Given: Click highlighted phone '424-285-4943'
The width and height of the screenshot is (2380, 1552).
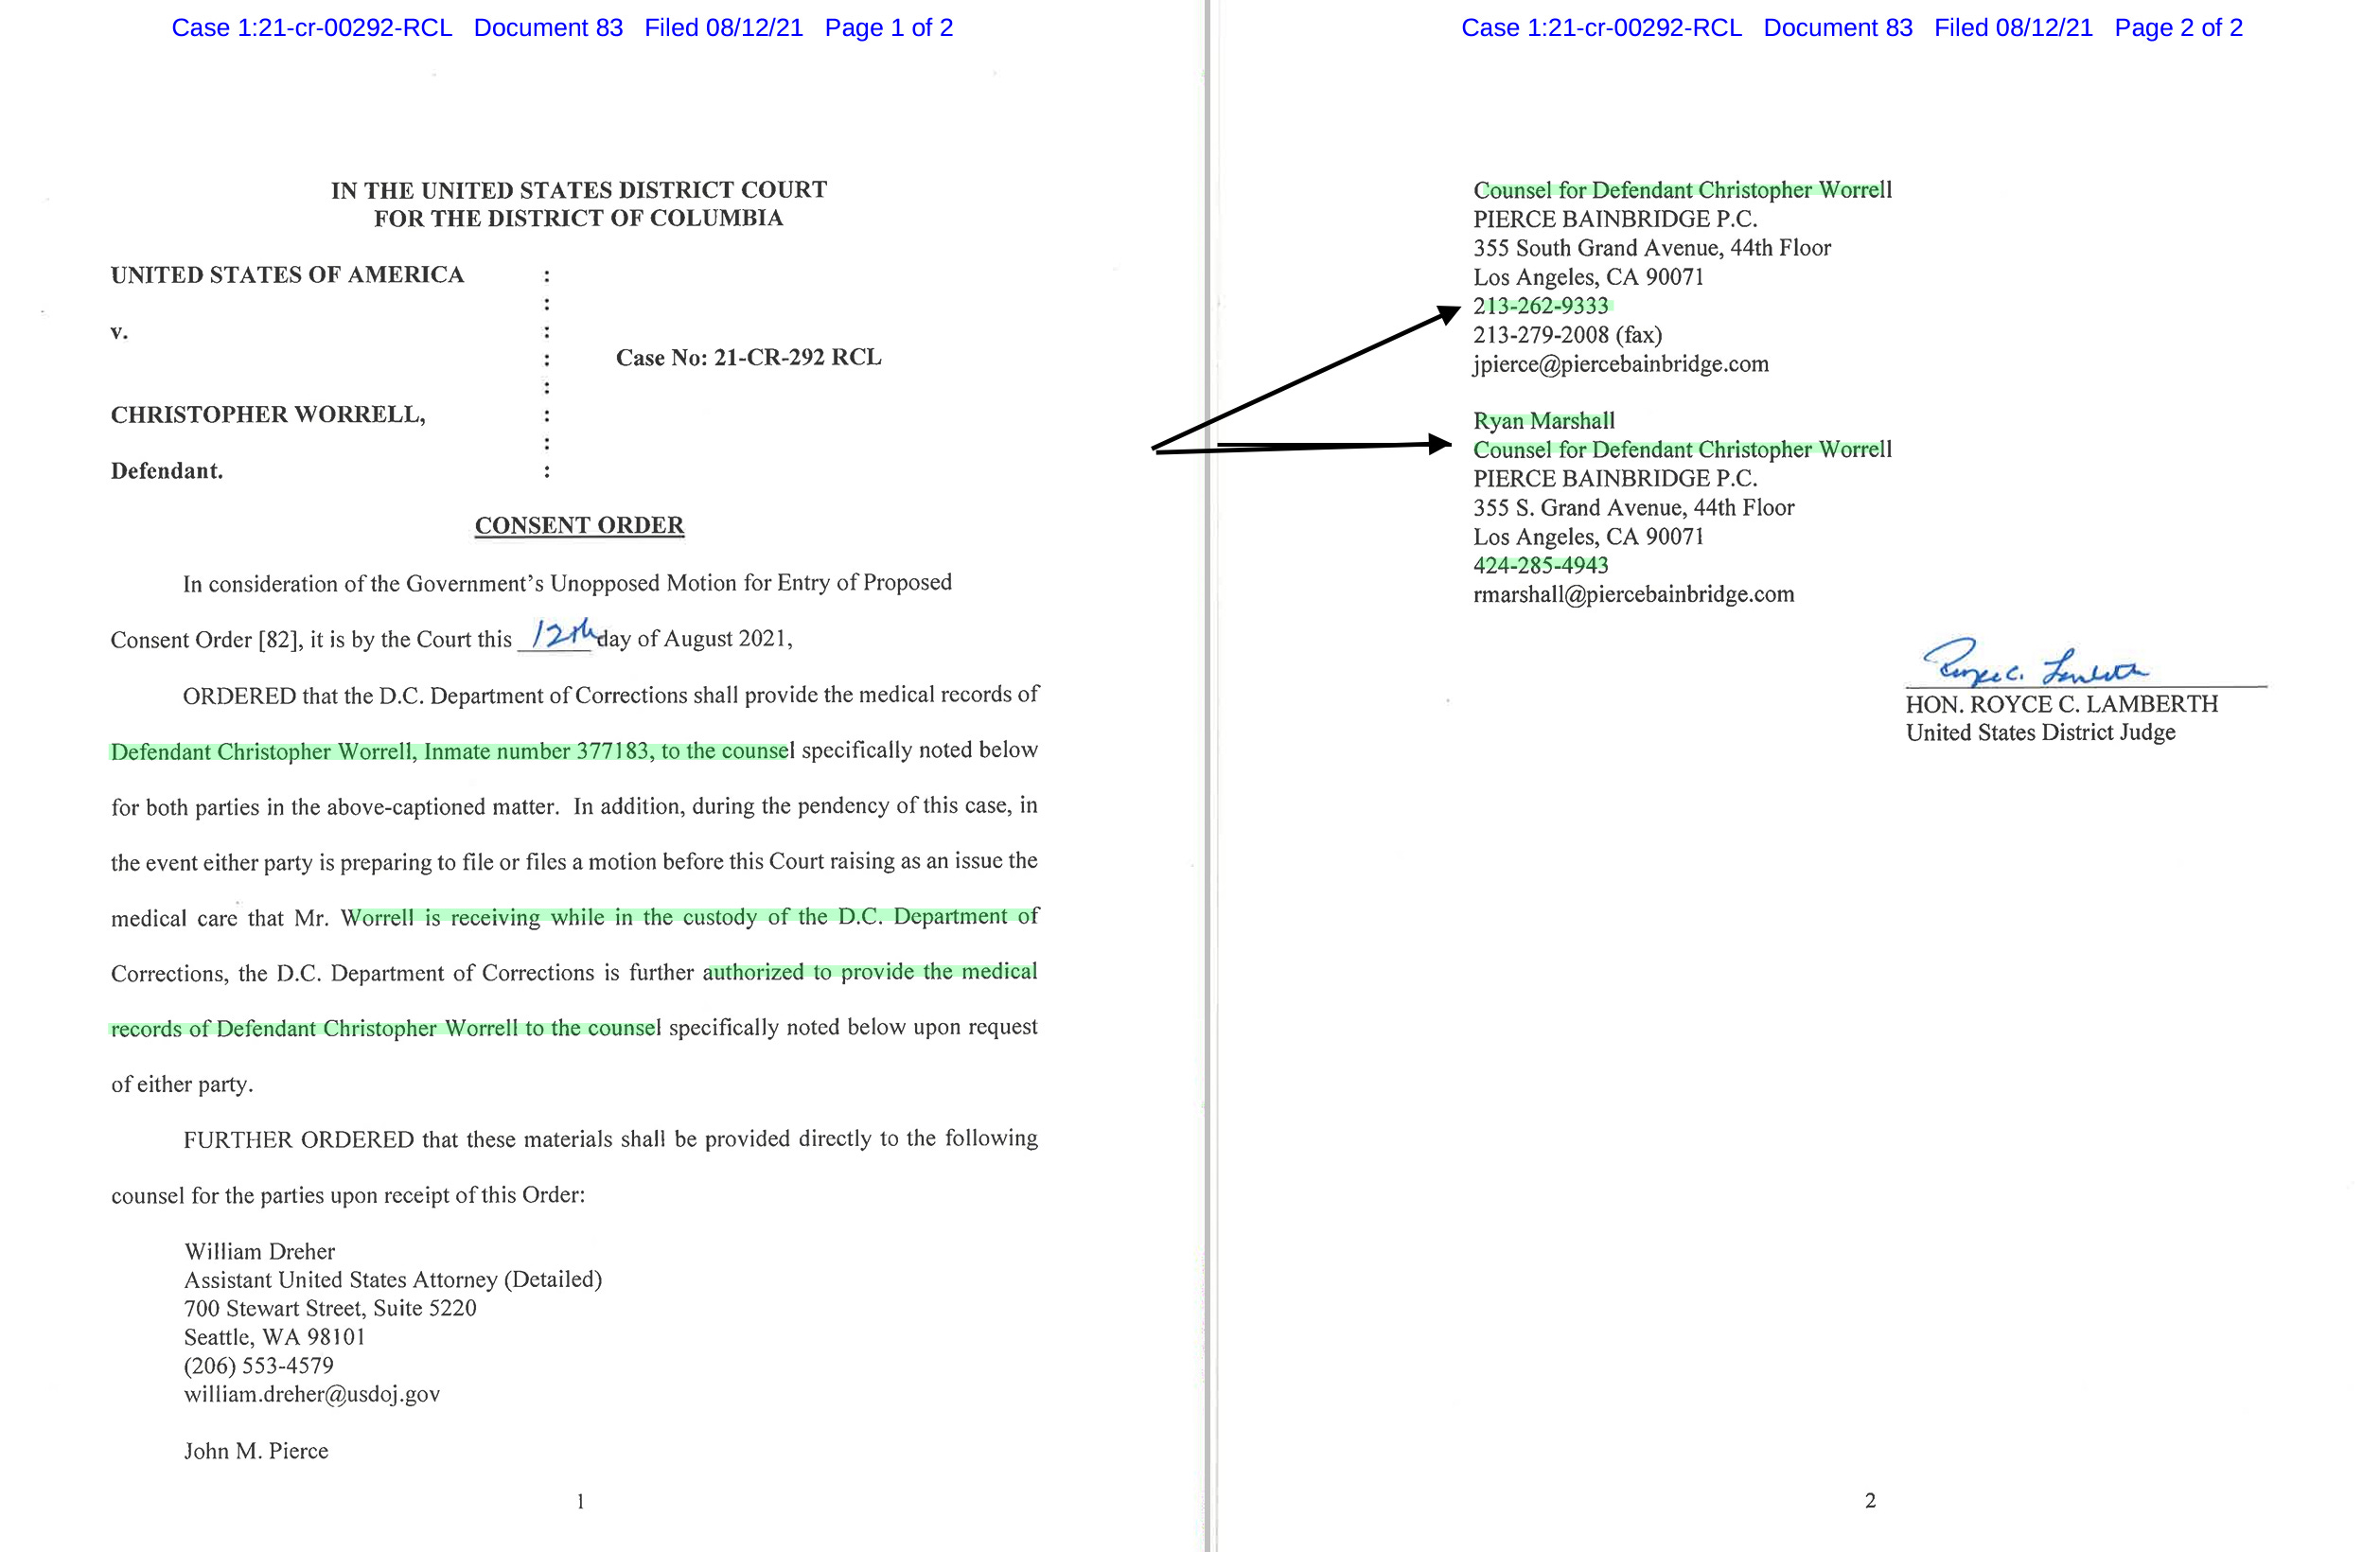Looking at the screenshot, I should (1541, 565).
